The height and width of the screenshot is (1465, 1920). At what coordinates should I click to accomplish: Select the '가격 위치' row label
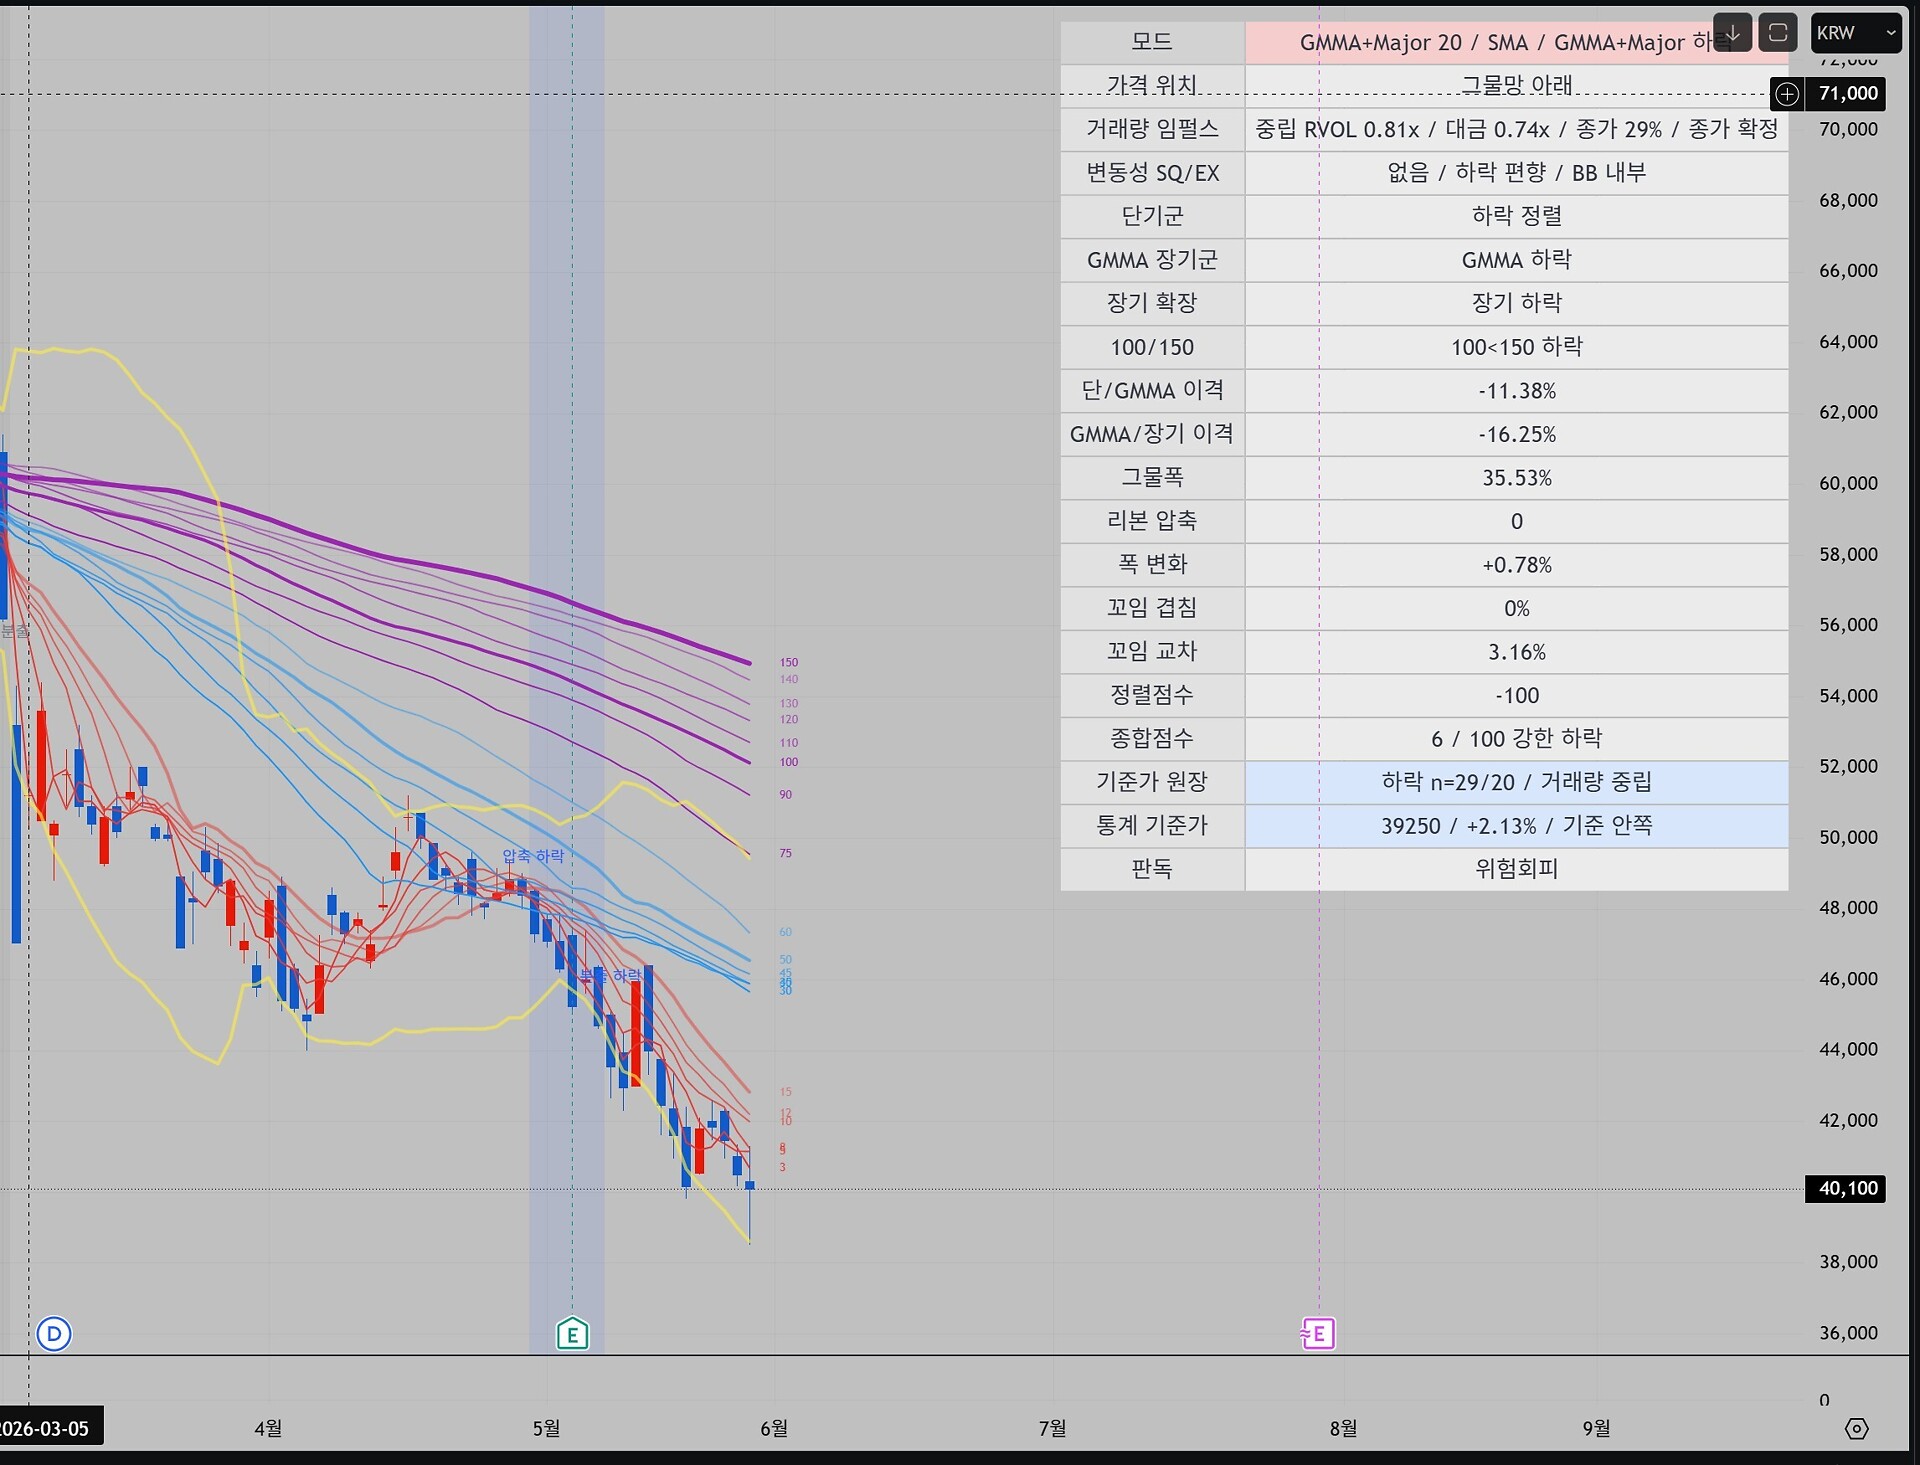(x=1152, y=86)
